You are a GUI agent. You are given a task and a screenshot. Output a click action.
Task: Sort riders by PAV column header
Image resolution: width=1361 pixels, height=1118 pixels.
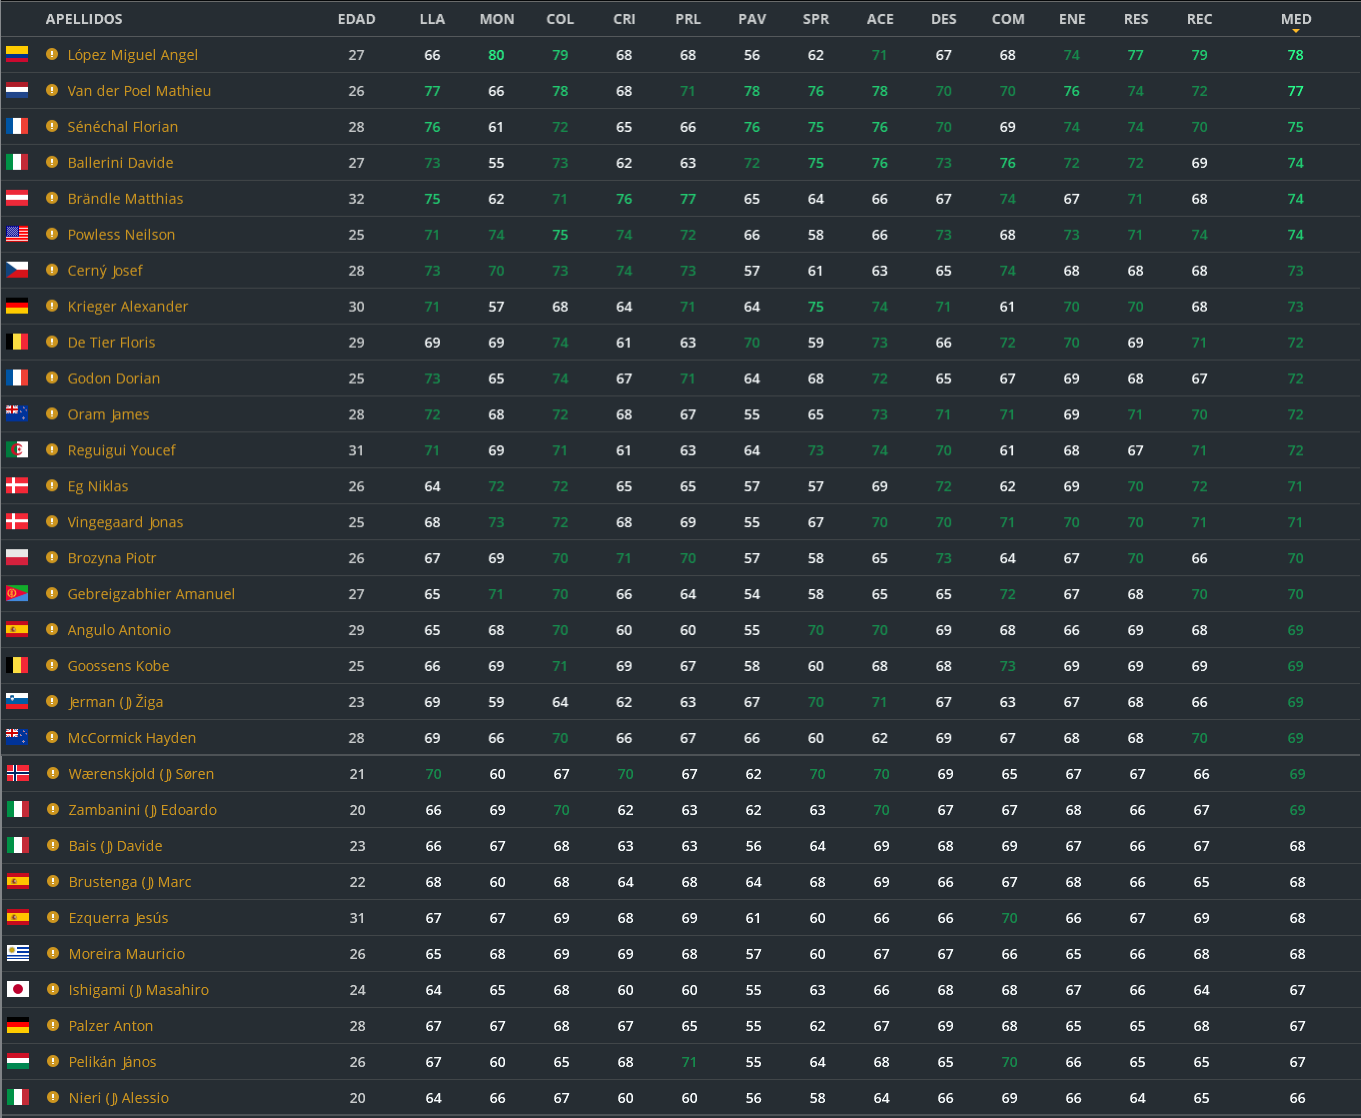click(x=752, y=19)
